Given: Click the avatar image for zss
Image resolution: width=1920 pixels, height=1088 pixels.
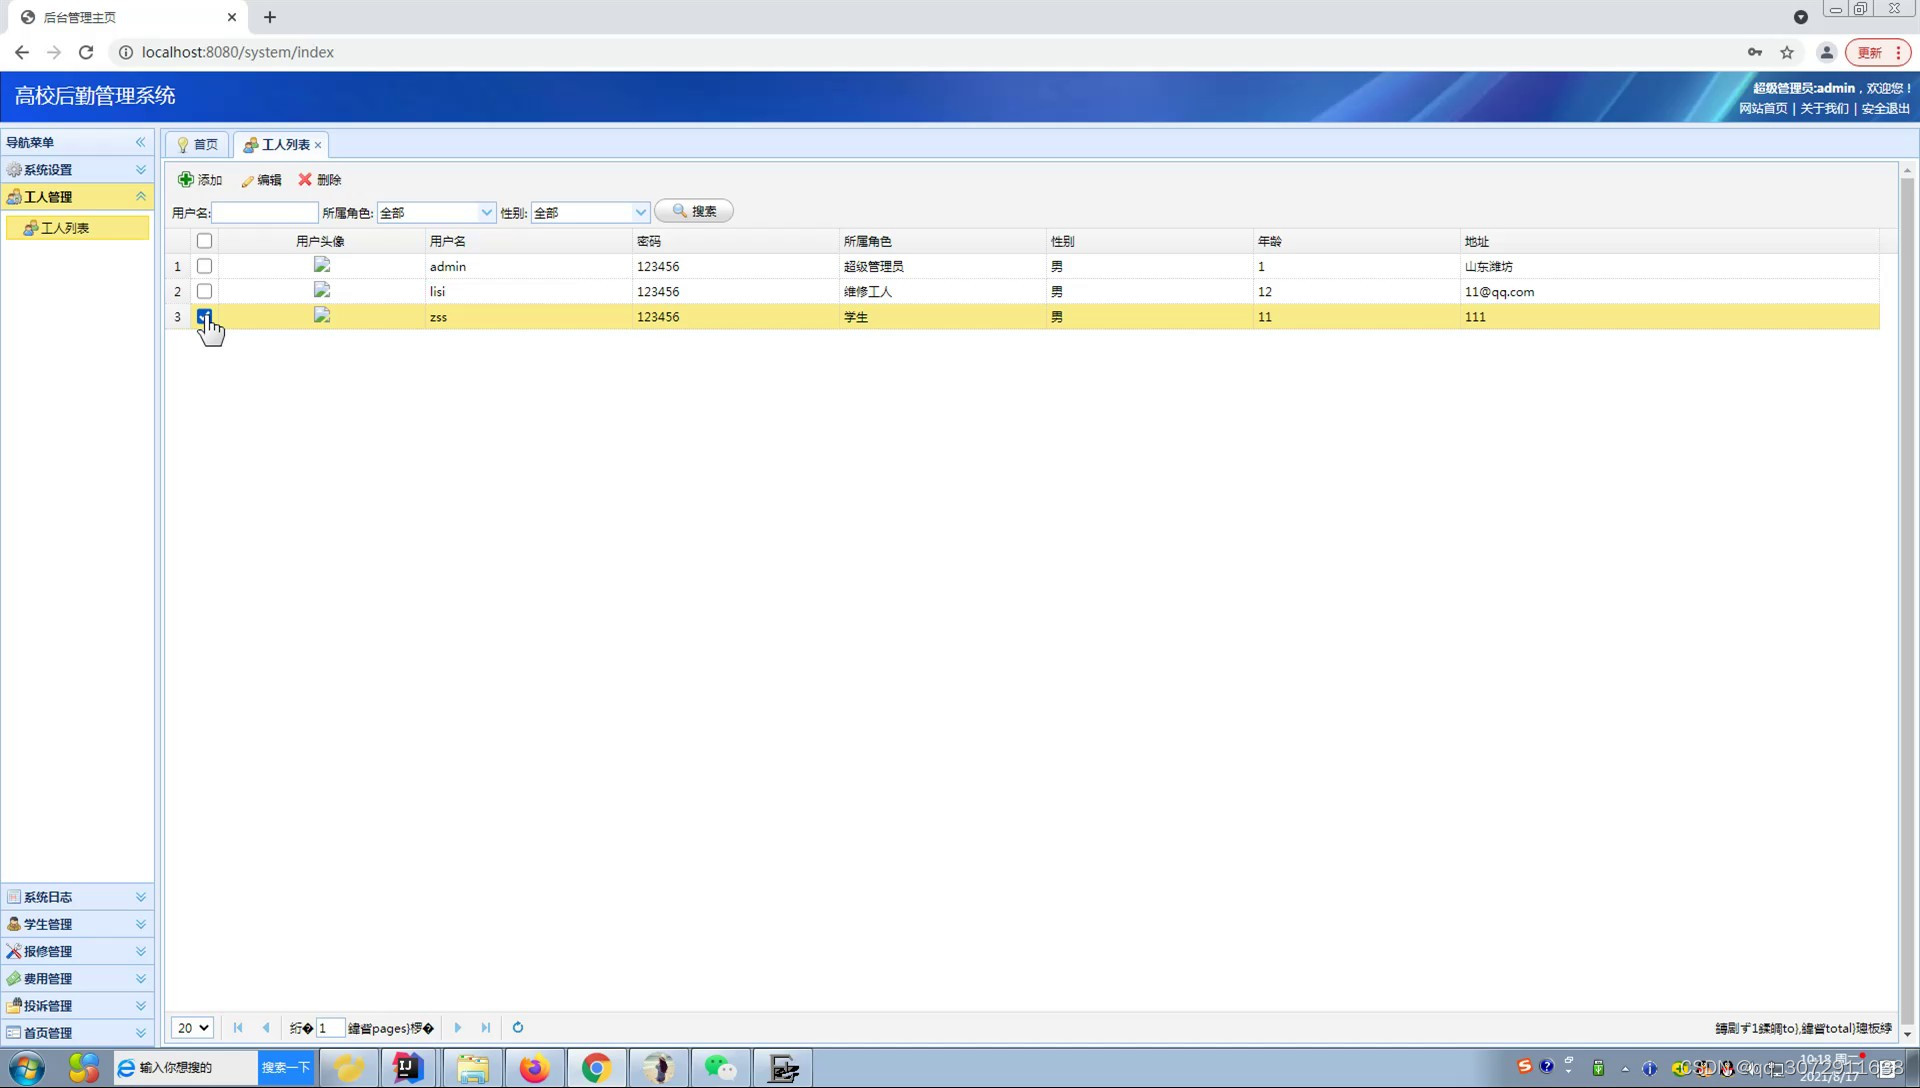Looking at the screenshot, I should coord(322,315).
